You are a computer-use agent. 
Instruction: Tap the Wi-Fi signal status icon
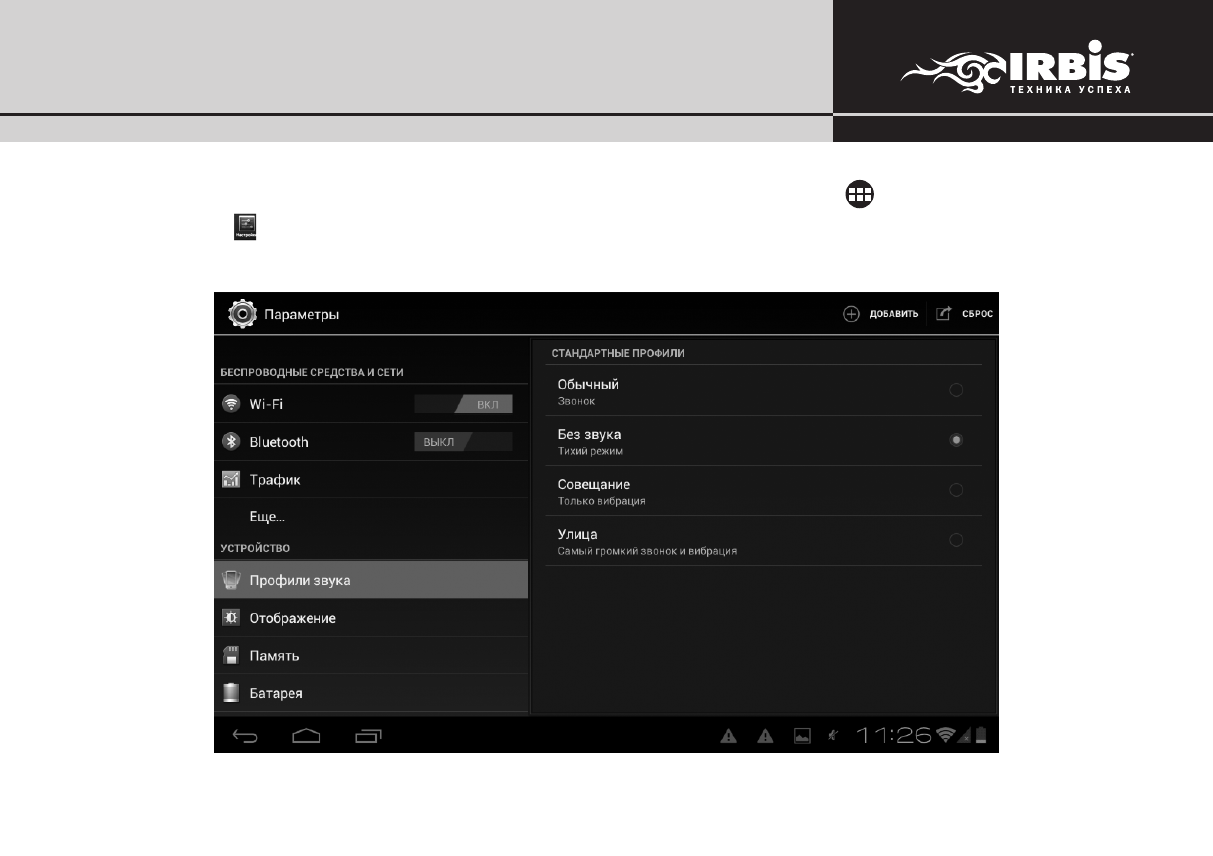coord(945,736)
